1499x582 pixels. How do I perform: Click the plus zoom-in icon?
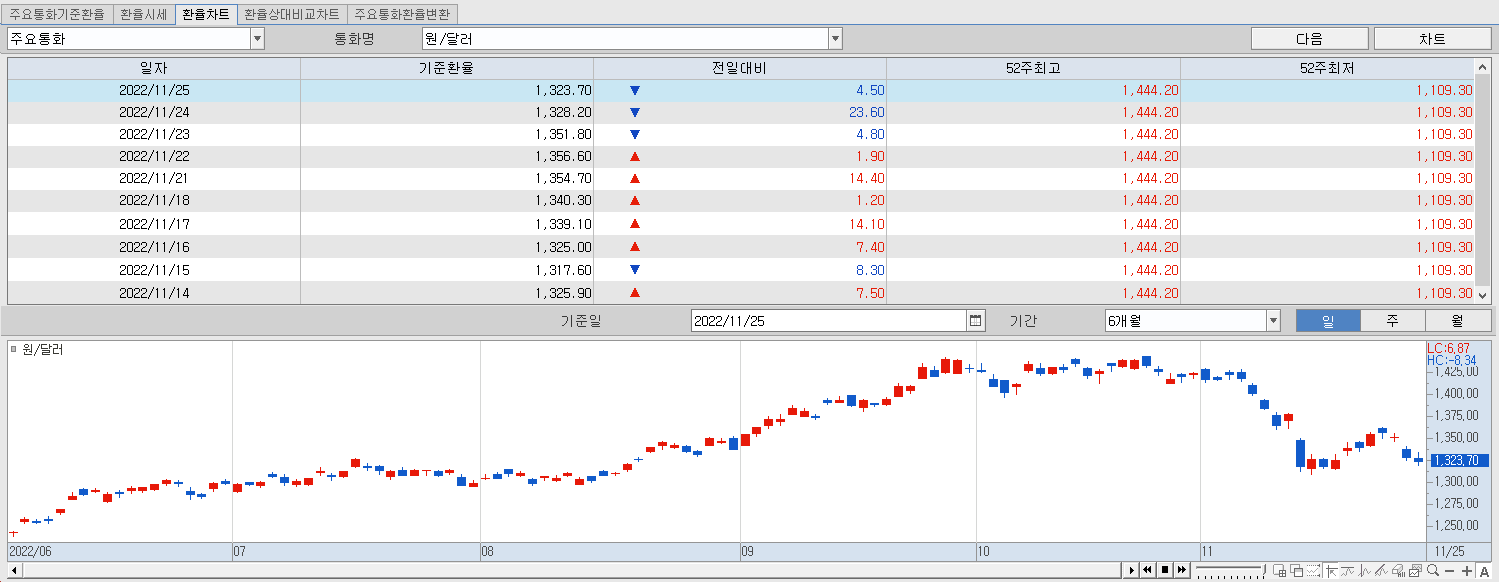pos(1467,571)
